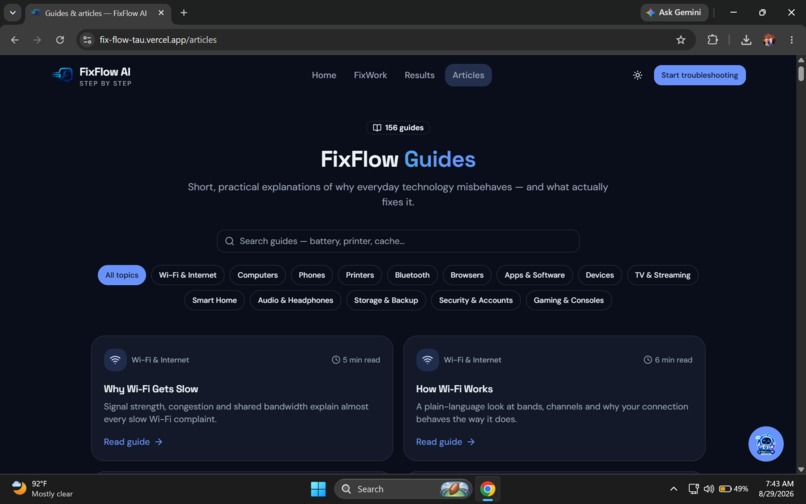Open the Windows Start menu
806x504 pixels.
[x=318, y=489]
